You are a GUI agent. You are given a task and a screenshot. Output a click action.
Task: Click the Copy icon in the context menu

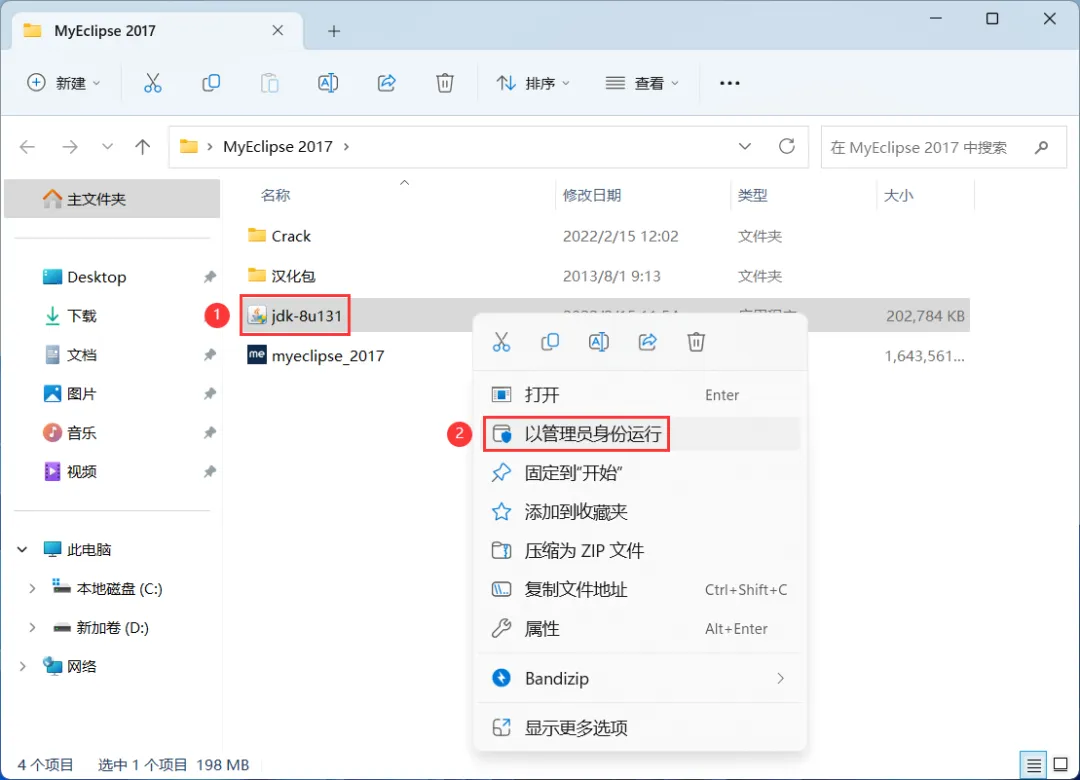[x=550, y=342]
